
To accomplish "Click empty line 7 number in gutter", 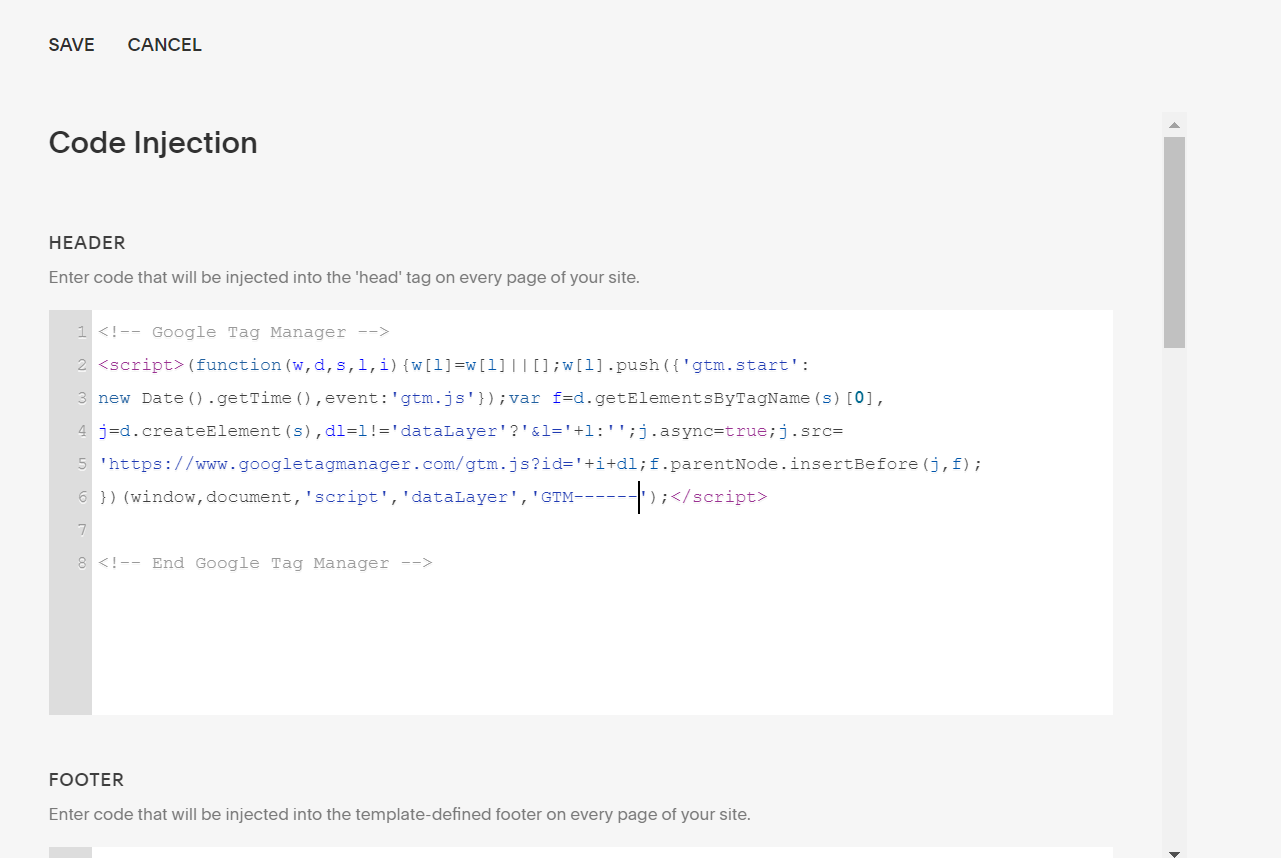I will pyautogui.click(x=82, y=530).
